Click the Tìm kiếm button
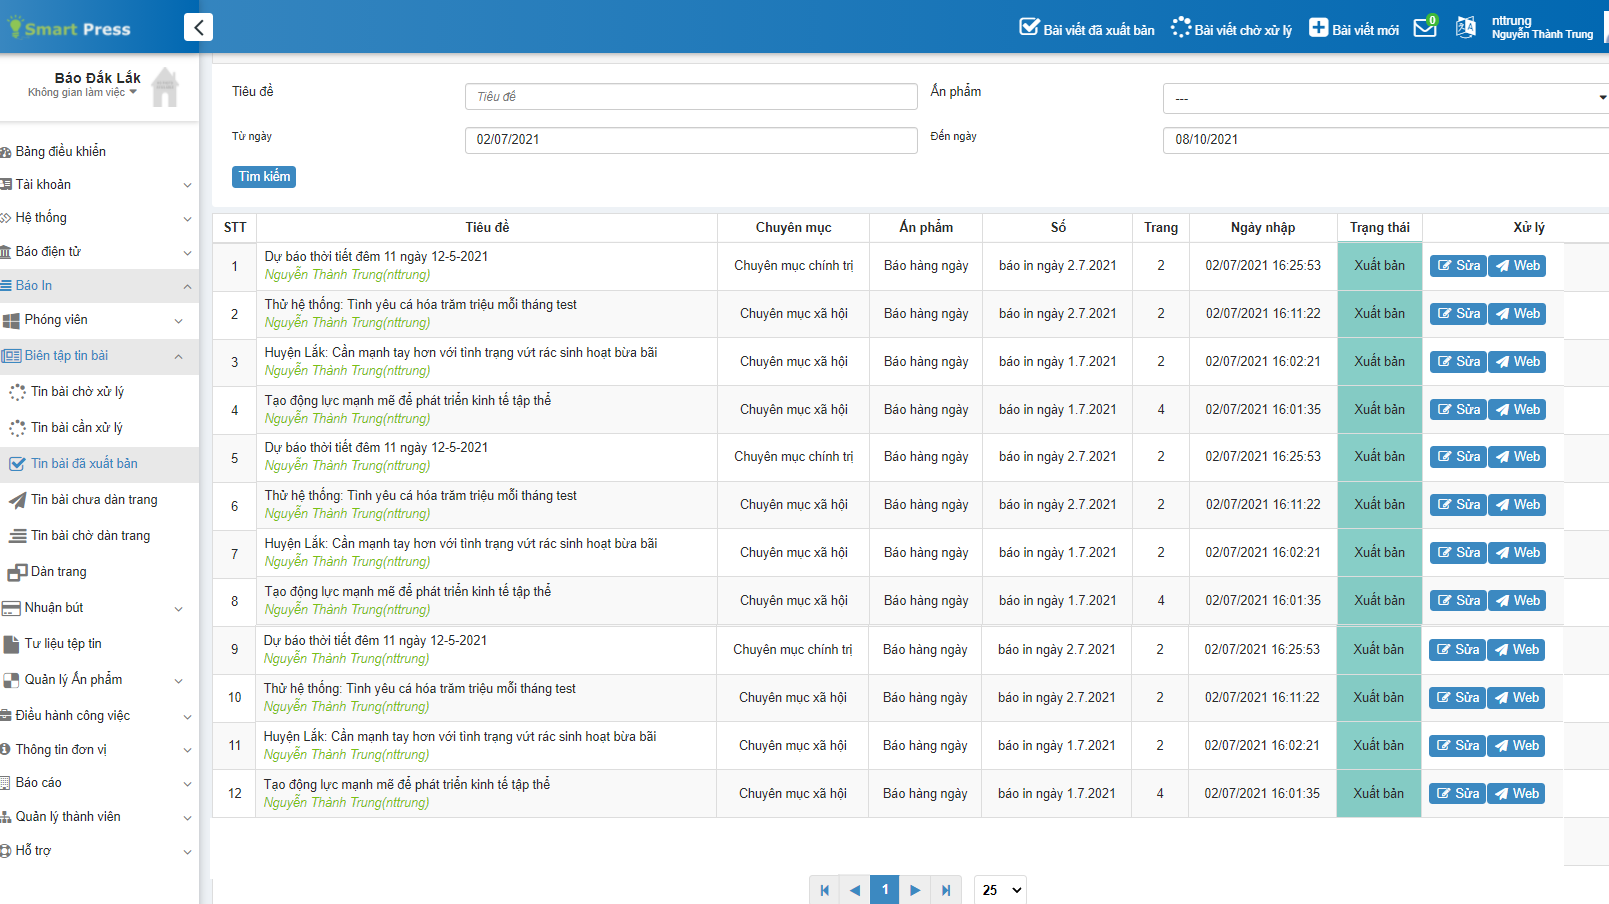Viewport: 1609px width, 904px height. click(x=264, y=177)
